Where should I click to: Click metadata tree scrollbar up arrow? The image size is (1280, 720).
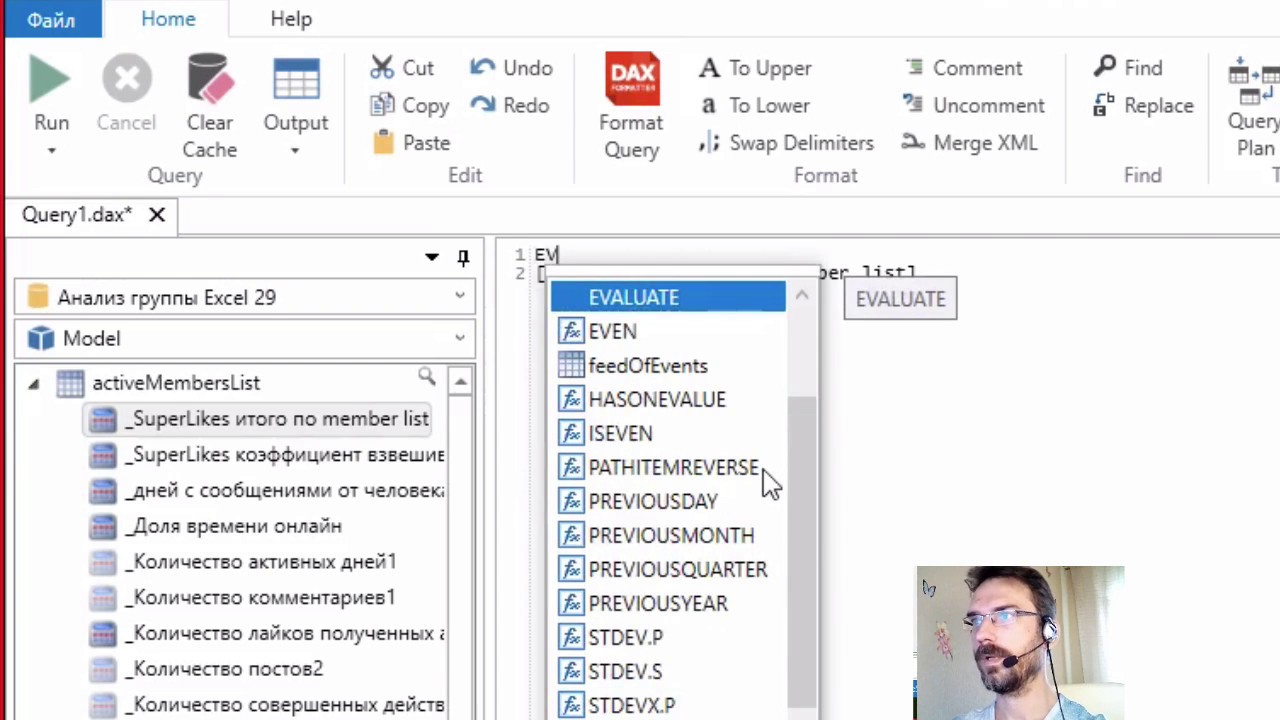click(x=461, y=381)
